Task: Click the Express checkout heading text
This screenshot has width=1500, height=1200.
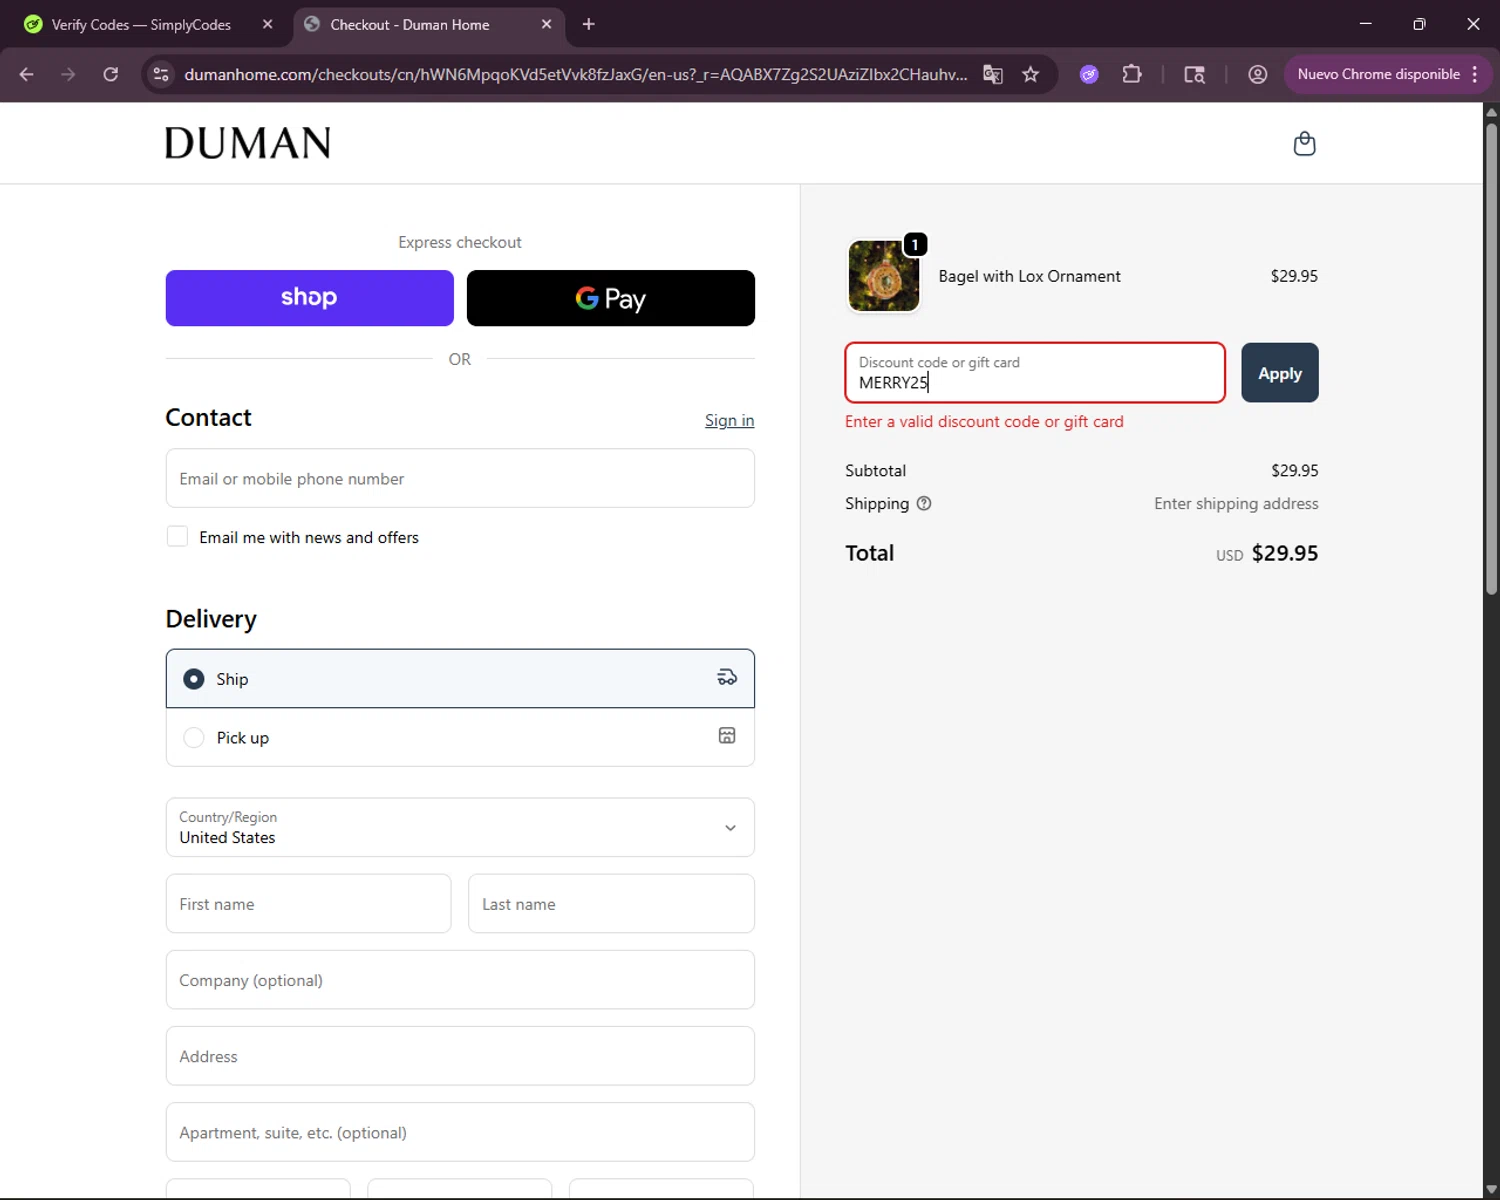Action: coord(460,242)
